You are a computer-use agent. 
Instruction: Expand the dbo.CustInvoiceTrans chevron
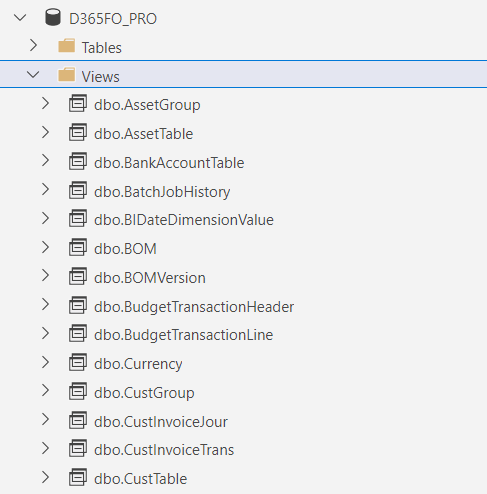click(46, 448)
